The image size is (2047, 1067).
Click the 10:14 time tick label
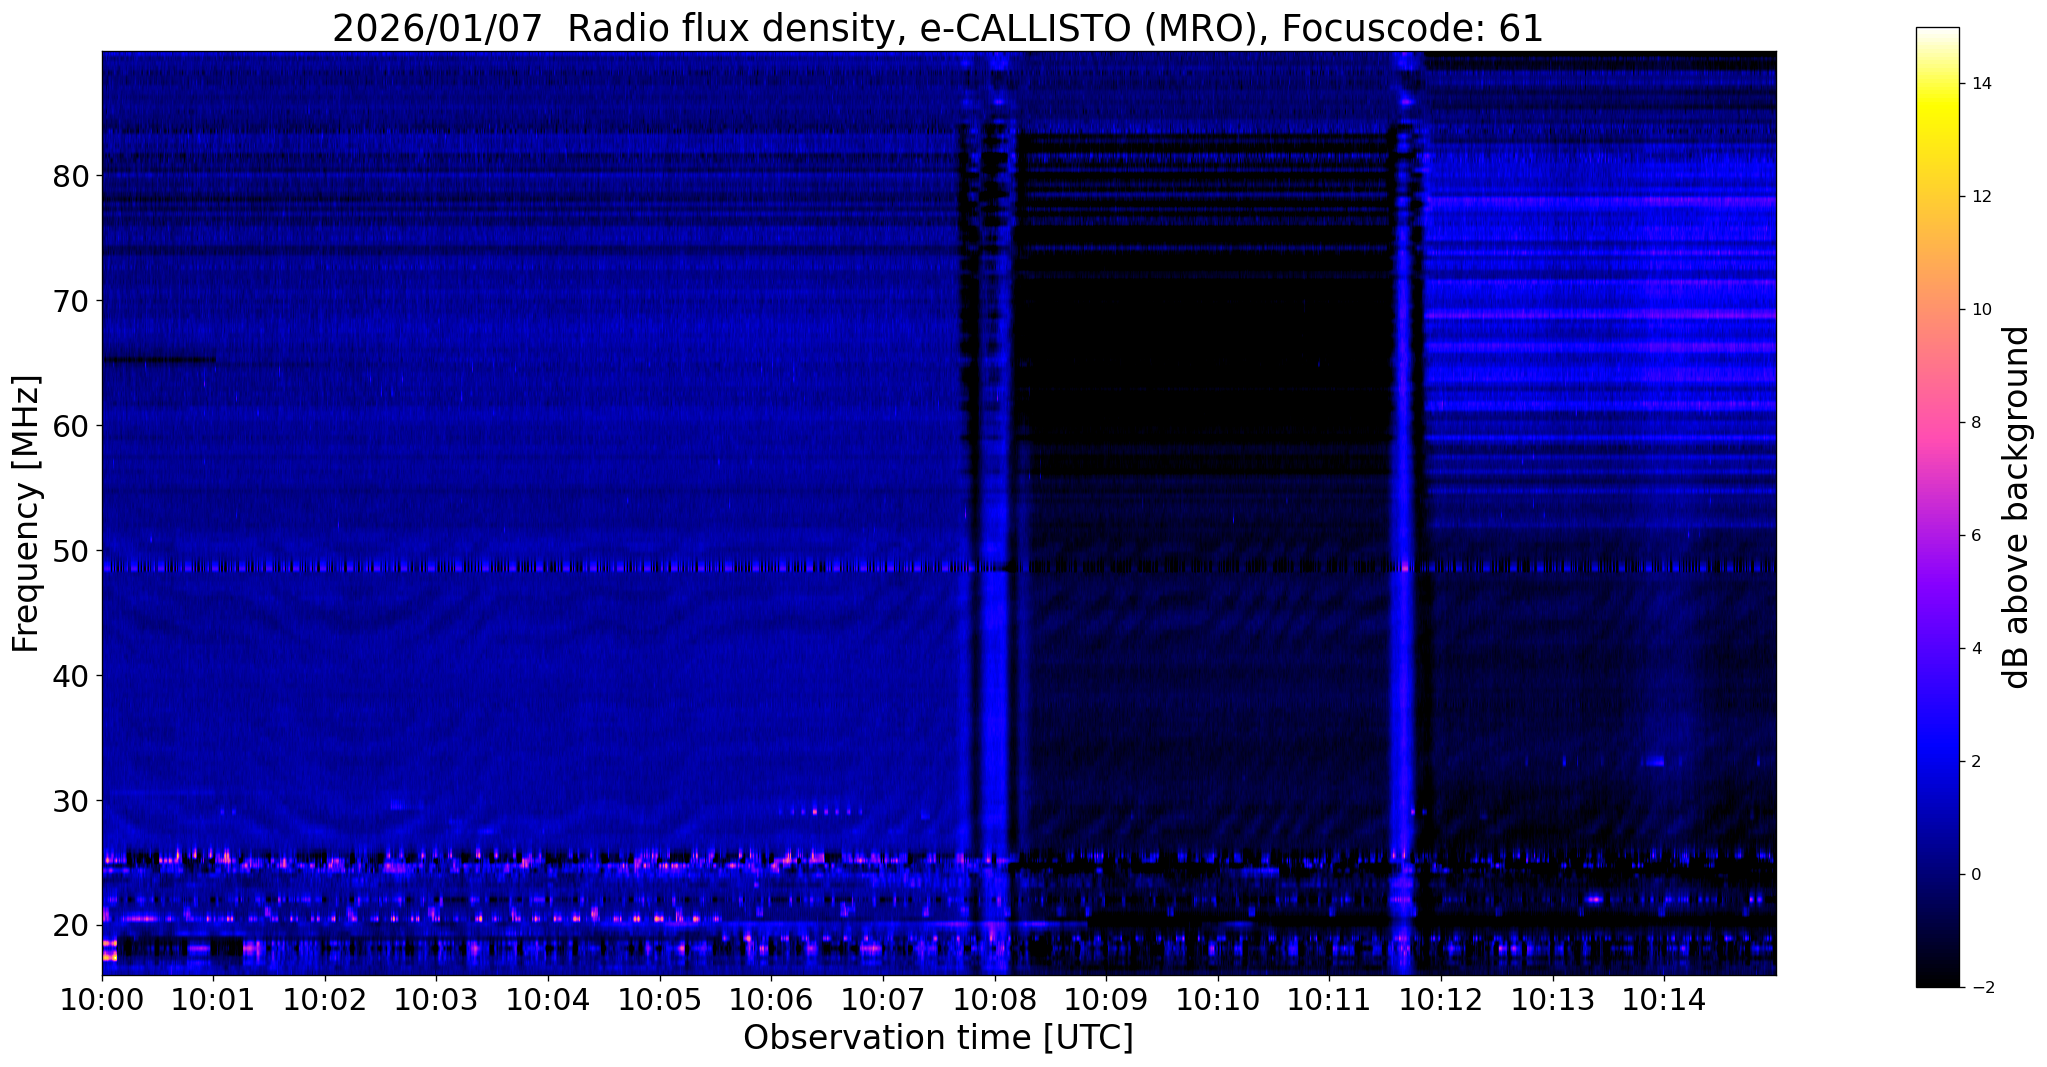(1664, 999)
